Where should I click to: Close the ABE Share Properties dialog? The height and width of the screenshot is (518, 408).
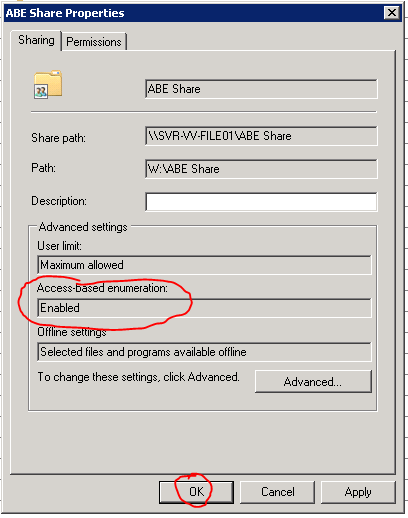point(392,13)
